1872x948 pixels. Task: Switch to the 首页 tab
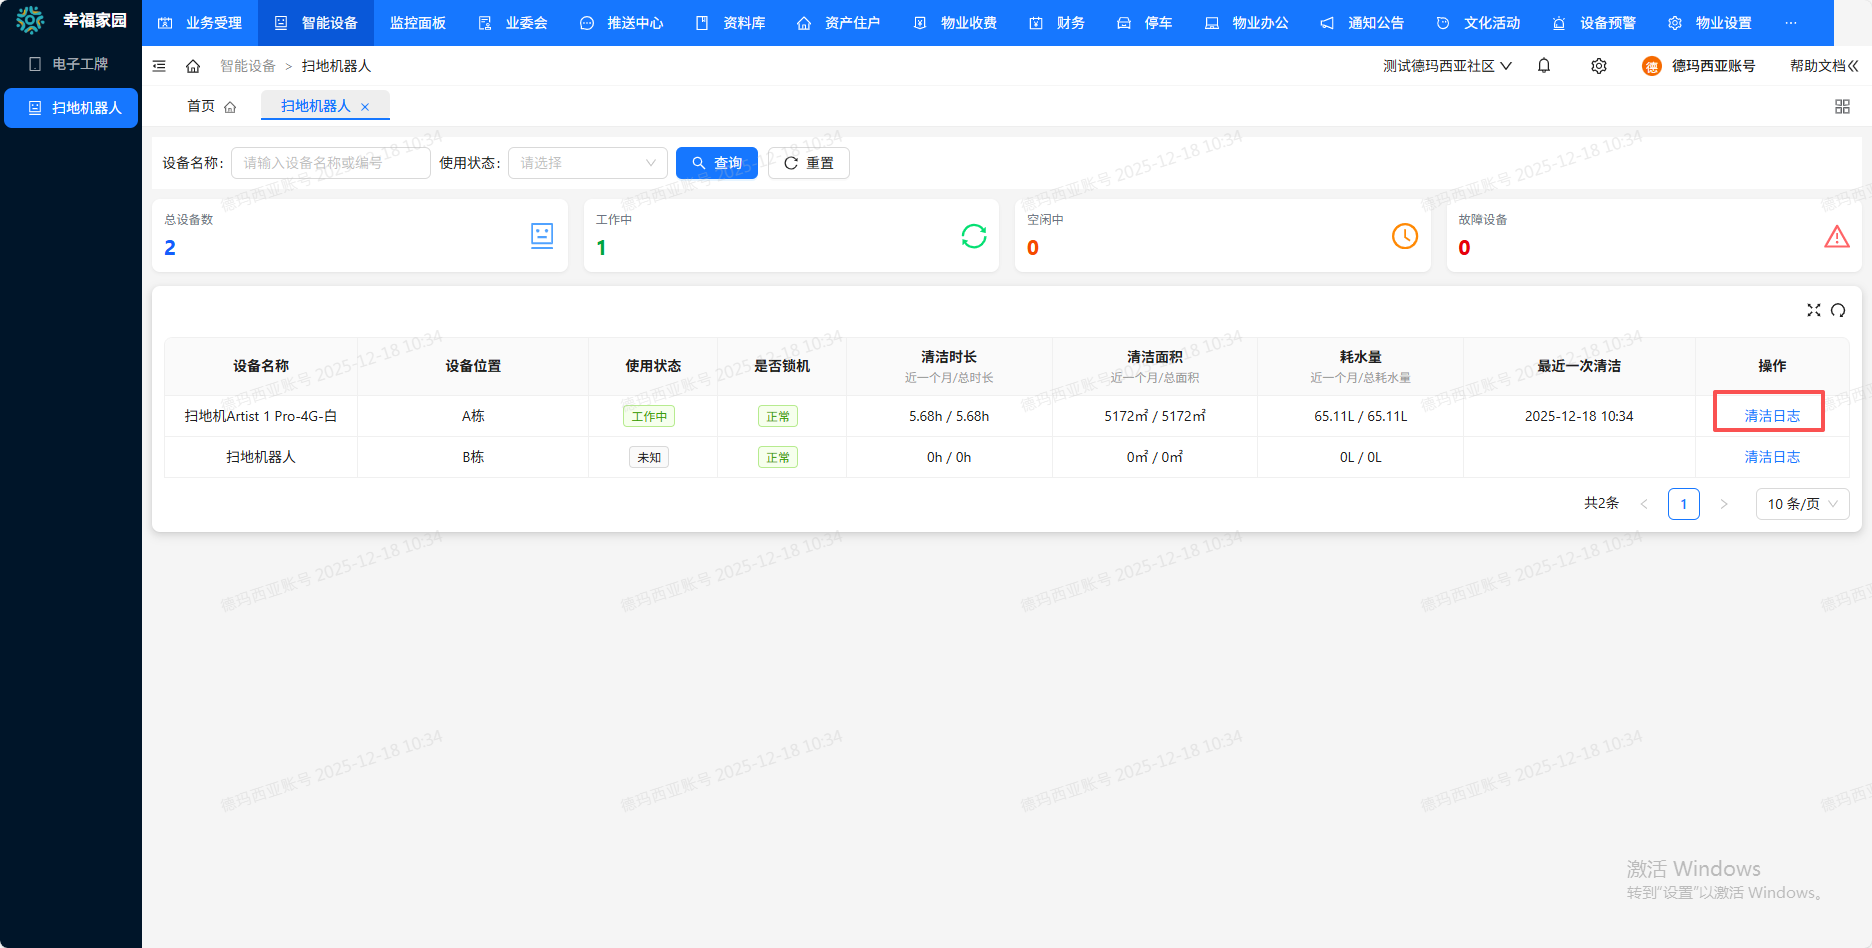pos(211,106)
